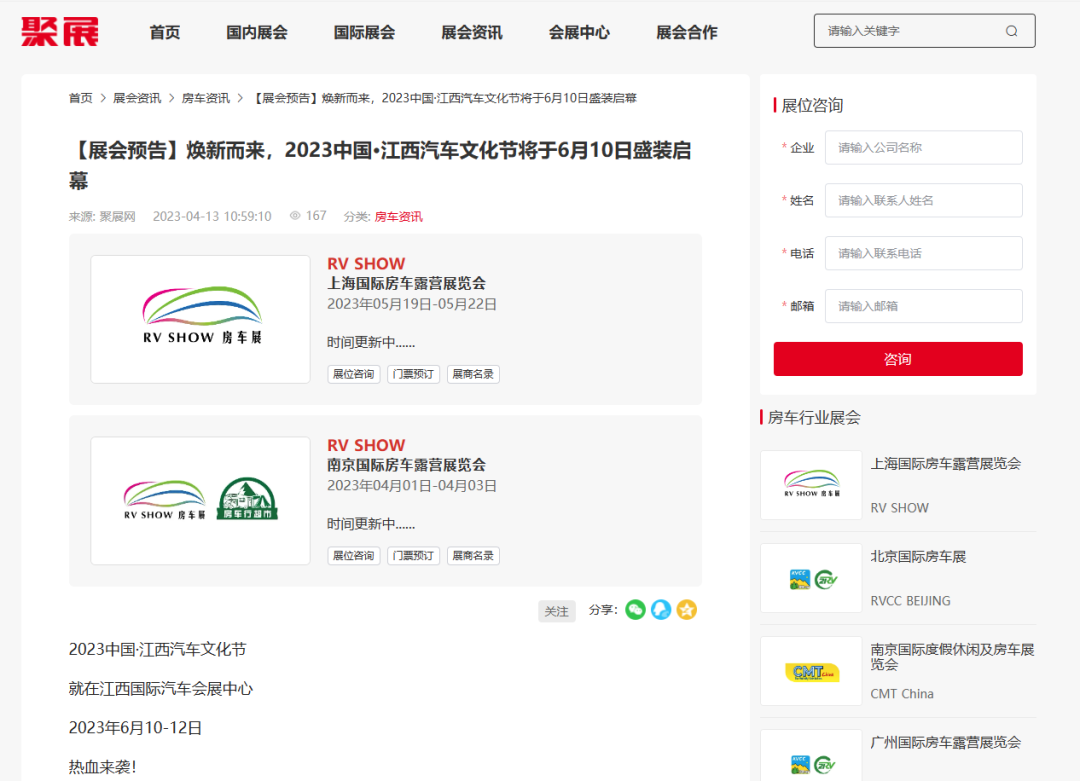Click the search magnifier icon
The image size is (1080, 781).
pos(1011,31)
